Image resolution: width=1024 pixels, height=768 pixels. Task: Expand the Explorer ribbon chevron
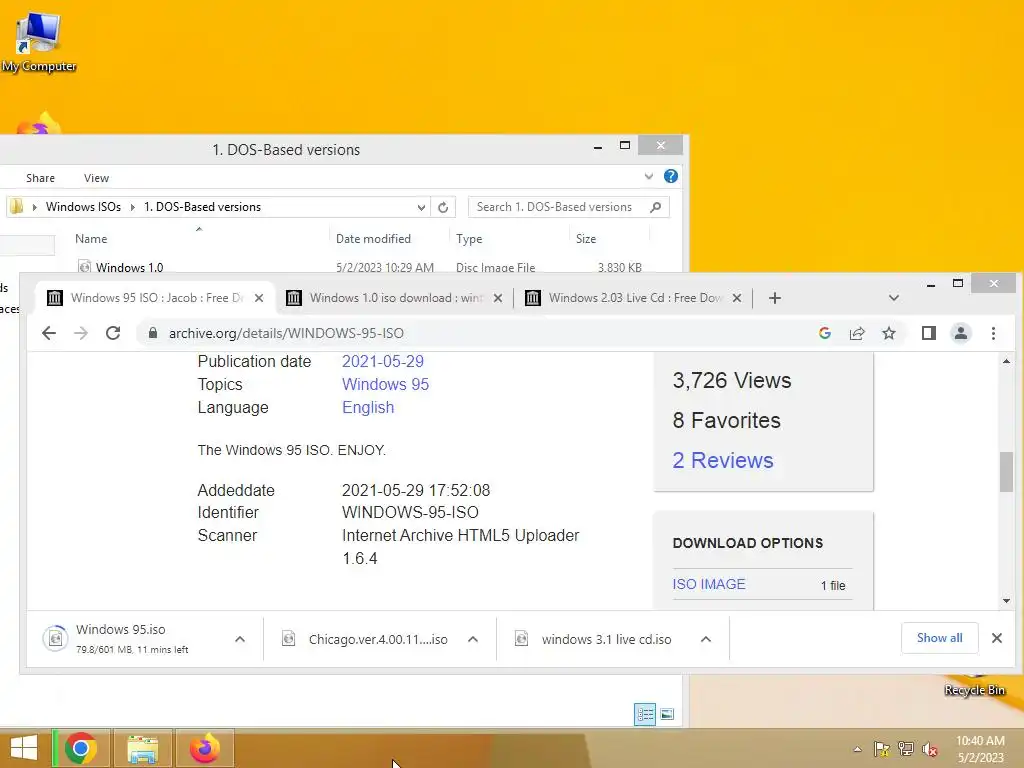coord(648,176)
